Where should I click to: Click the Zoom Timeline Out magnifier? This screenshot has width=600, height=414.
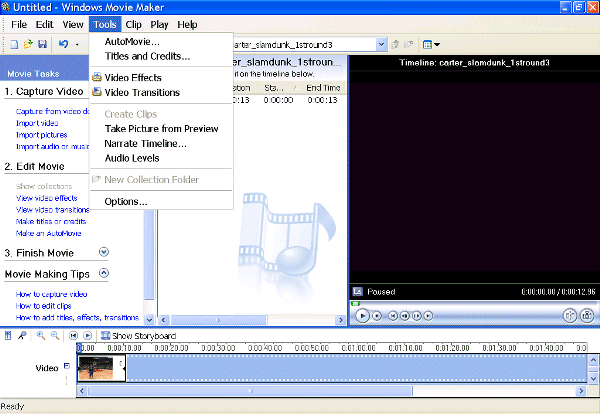pos(55,336)
